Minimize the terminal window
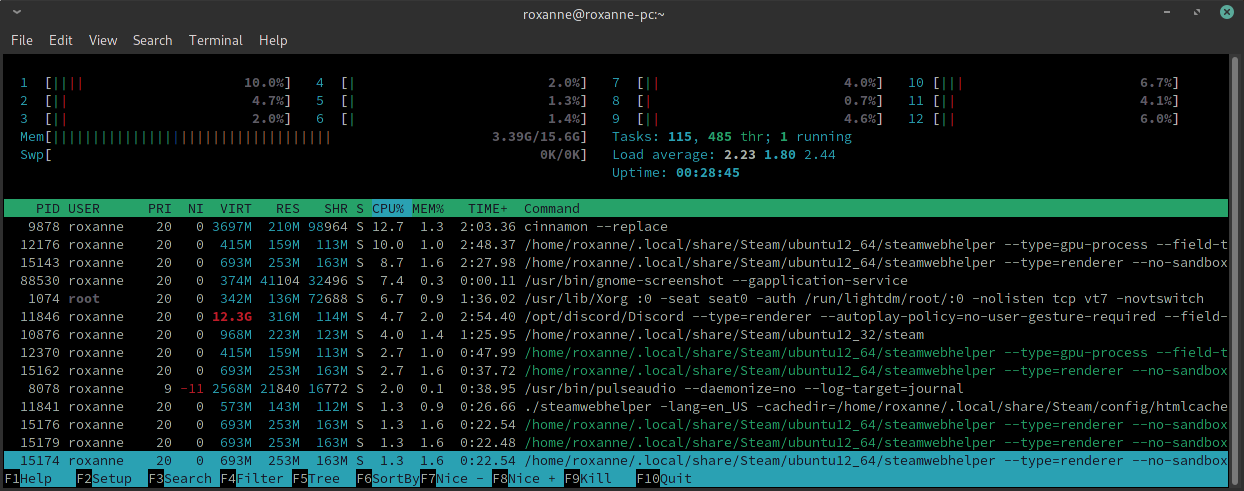This screenshot has width=1244, height=491. [x=1169, y=14]
